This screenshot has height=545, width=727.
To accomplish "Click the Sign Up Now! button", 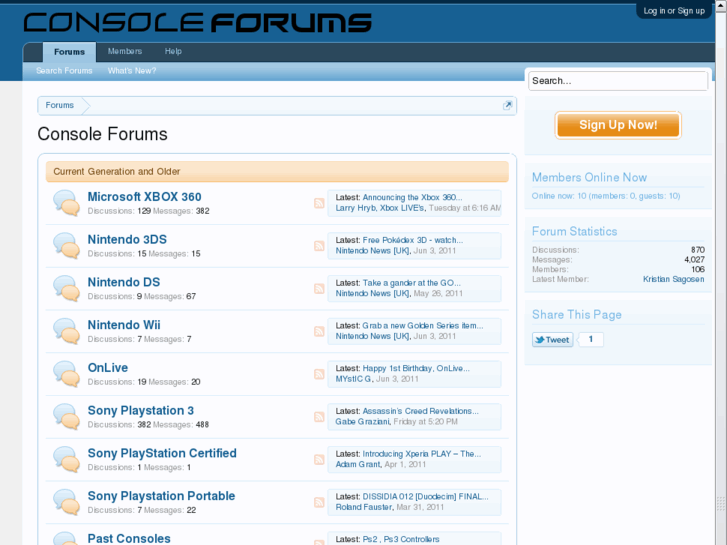I will tap(618, 125).
